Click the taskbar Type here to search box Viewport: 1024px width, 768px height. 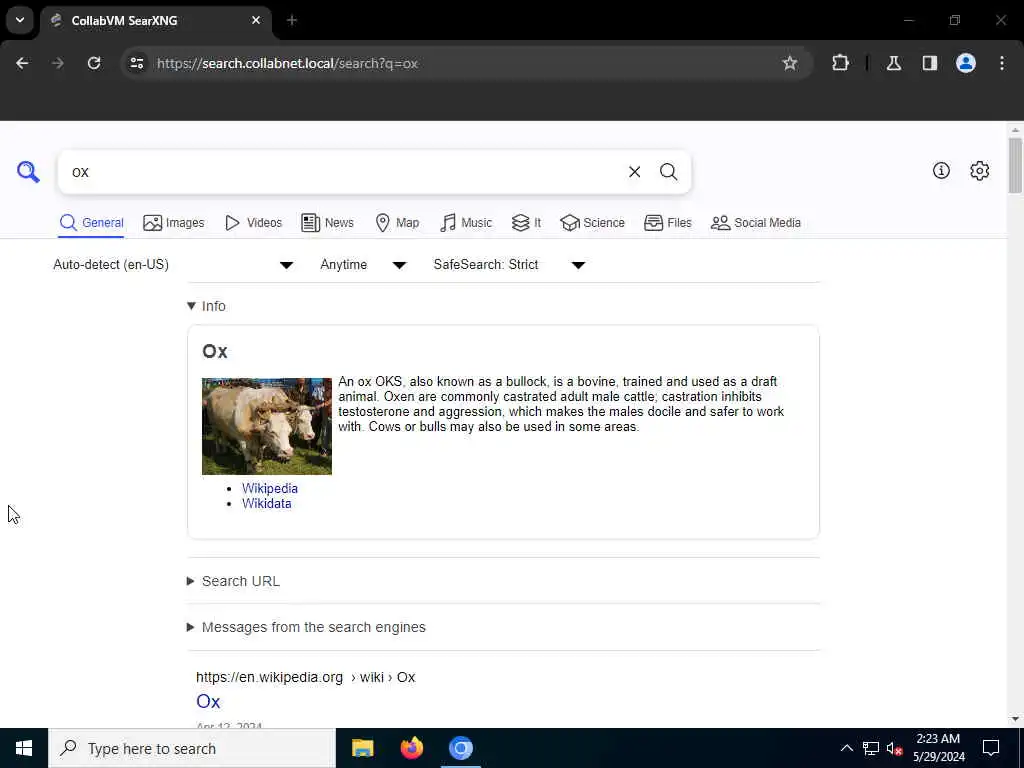(x=192, y=748)
